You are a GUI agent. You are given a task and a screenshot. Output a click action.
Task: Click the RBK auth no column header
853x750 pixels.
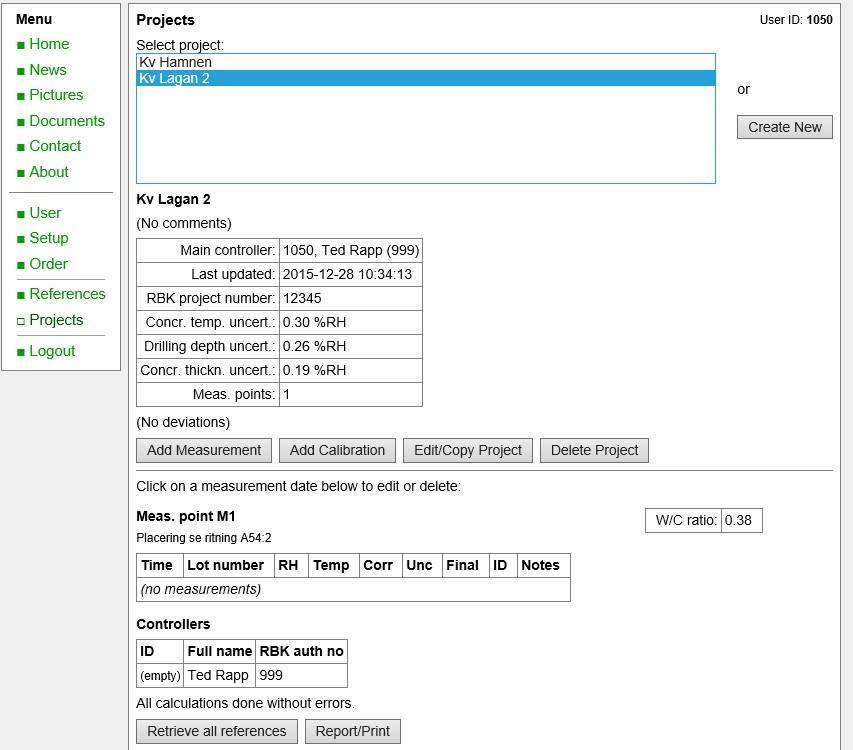tap(301, 651)
